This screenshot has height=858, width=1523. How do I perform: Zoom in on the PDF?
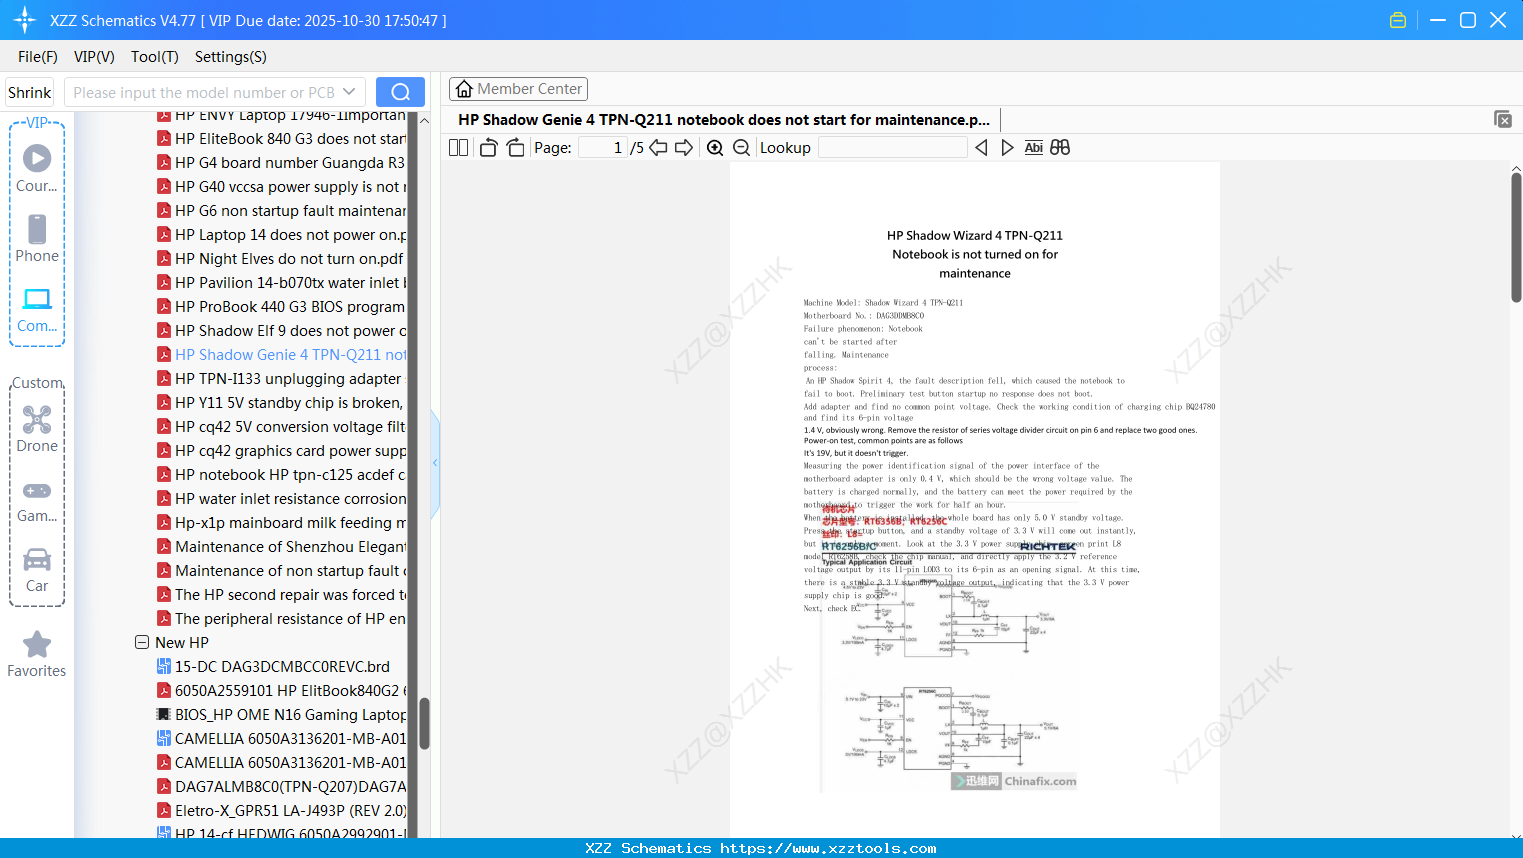tap(715, 148)
